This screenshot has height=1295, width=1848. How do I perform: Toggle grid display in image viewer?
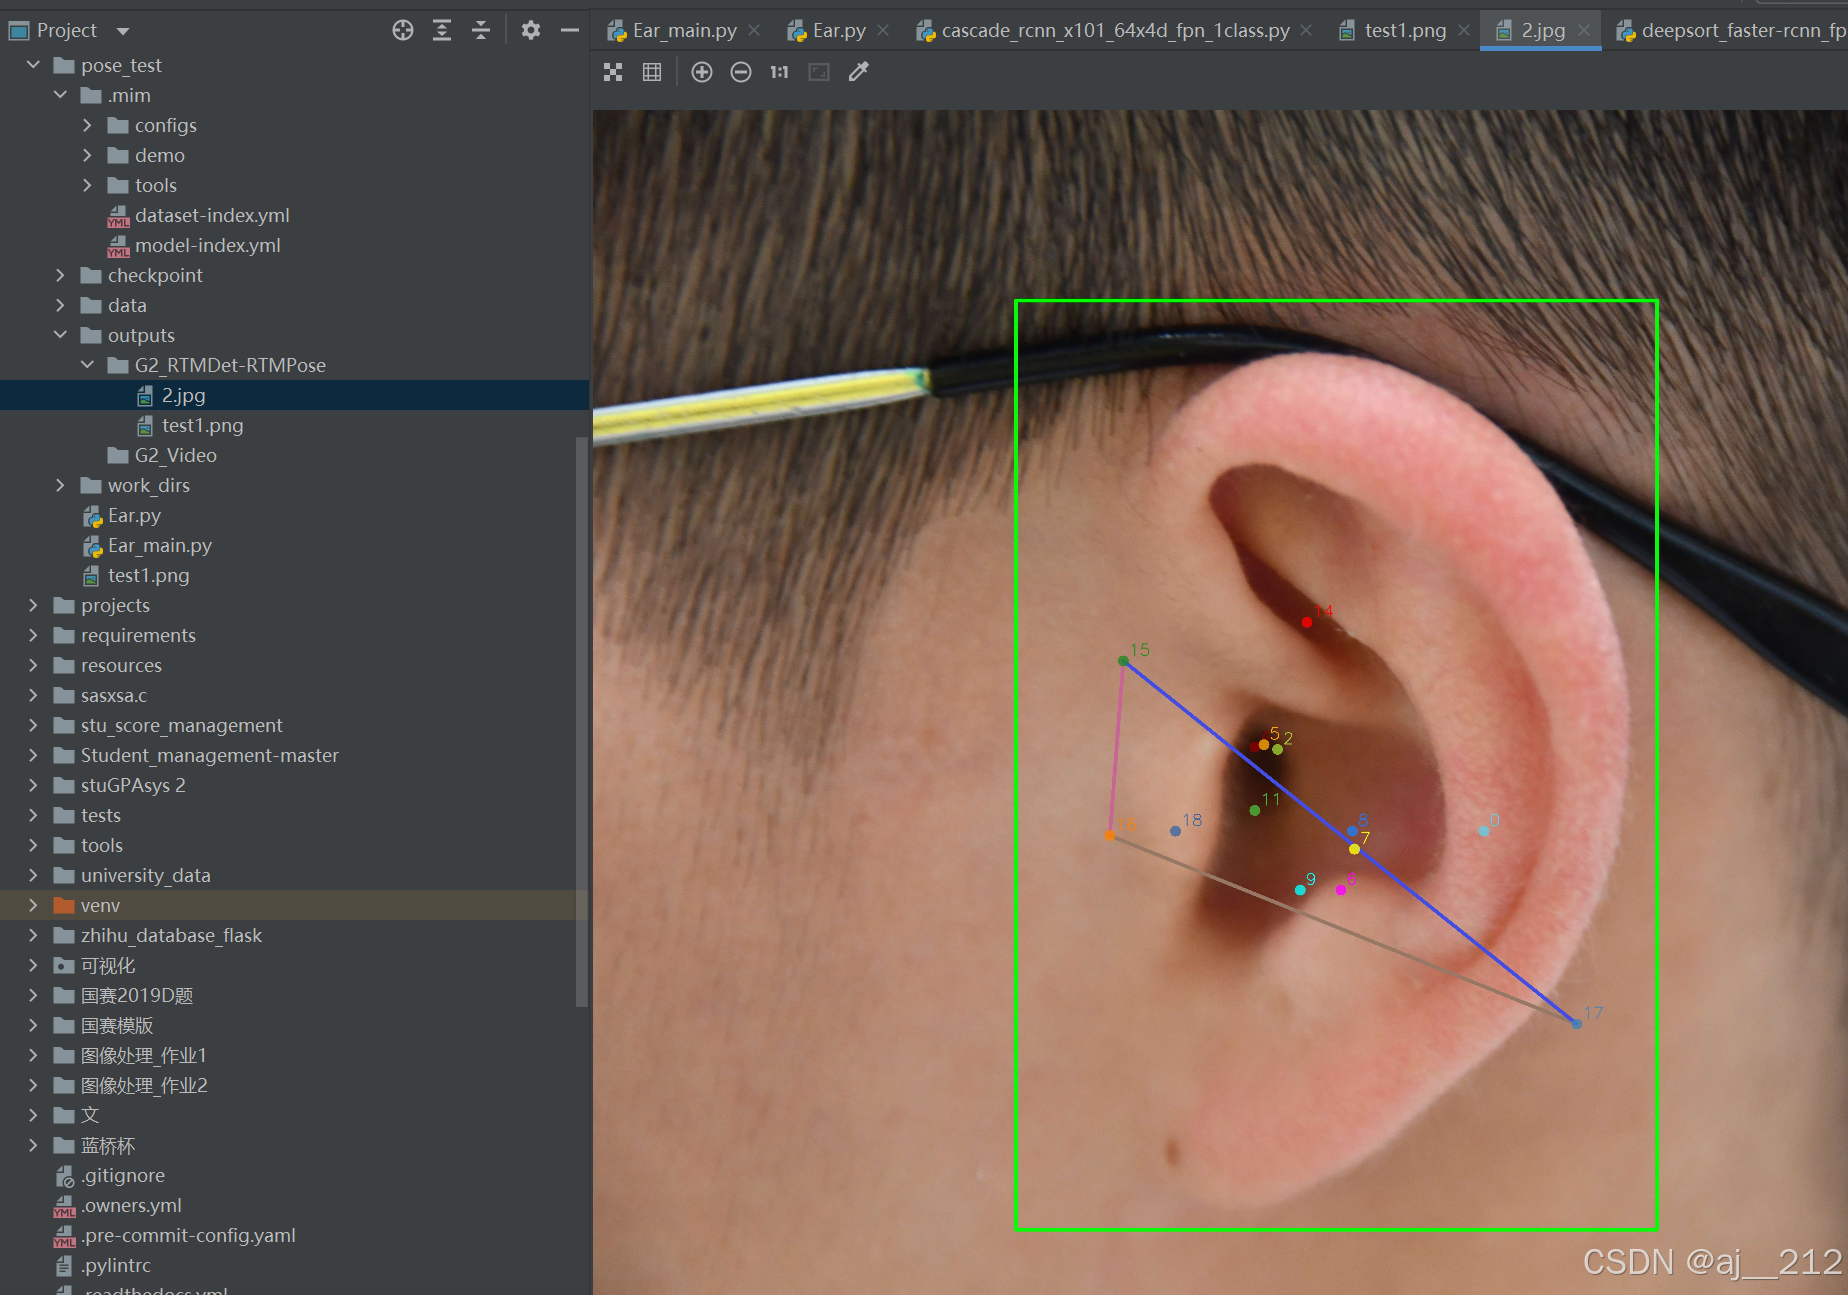click(x=652, y=72)
